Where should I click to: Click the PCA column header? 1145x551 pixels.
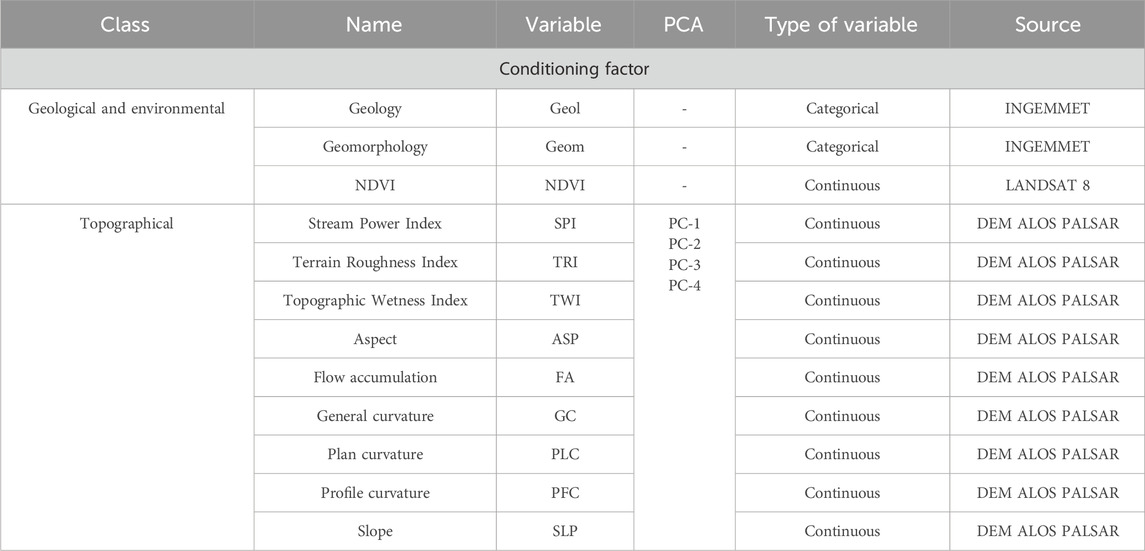(684, 25)
